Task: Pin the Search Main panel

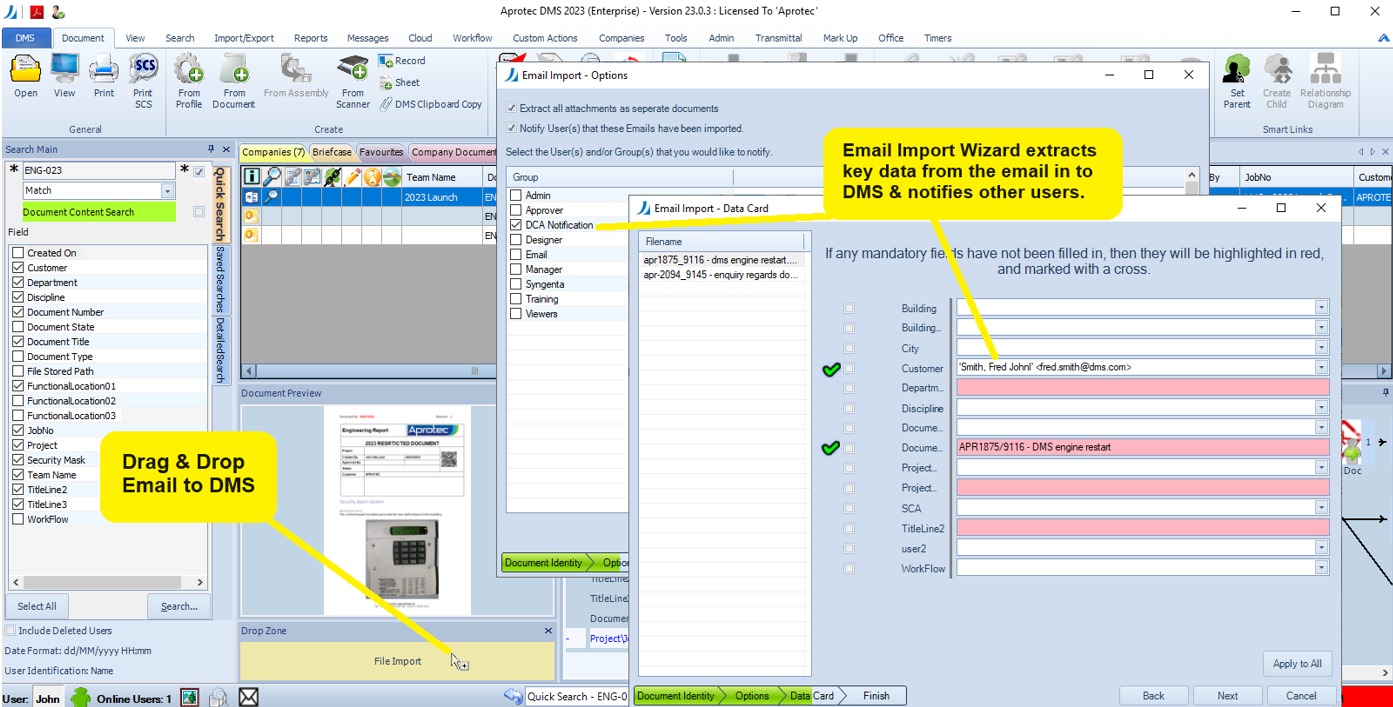Action: 211,149
